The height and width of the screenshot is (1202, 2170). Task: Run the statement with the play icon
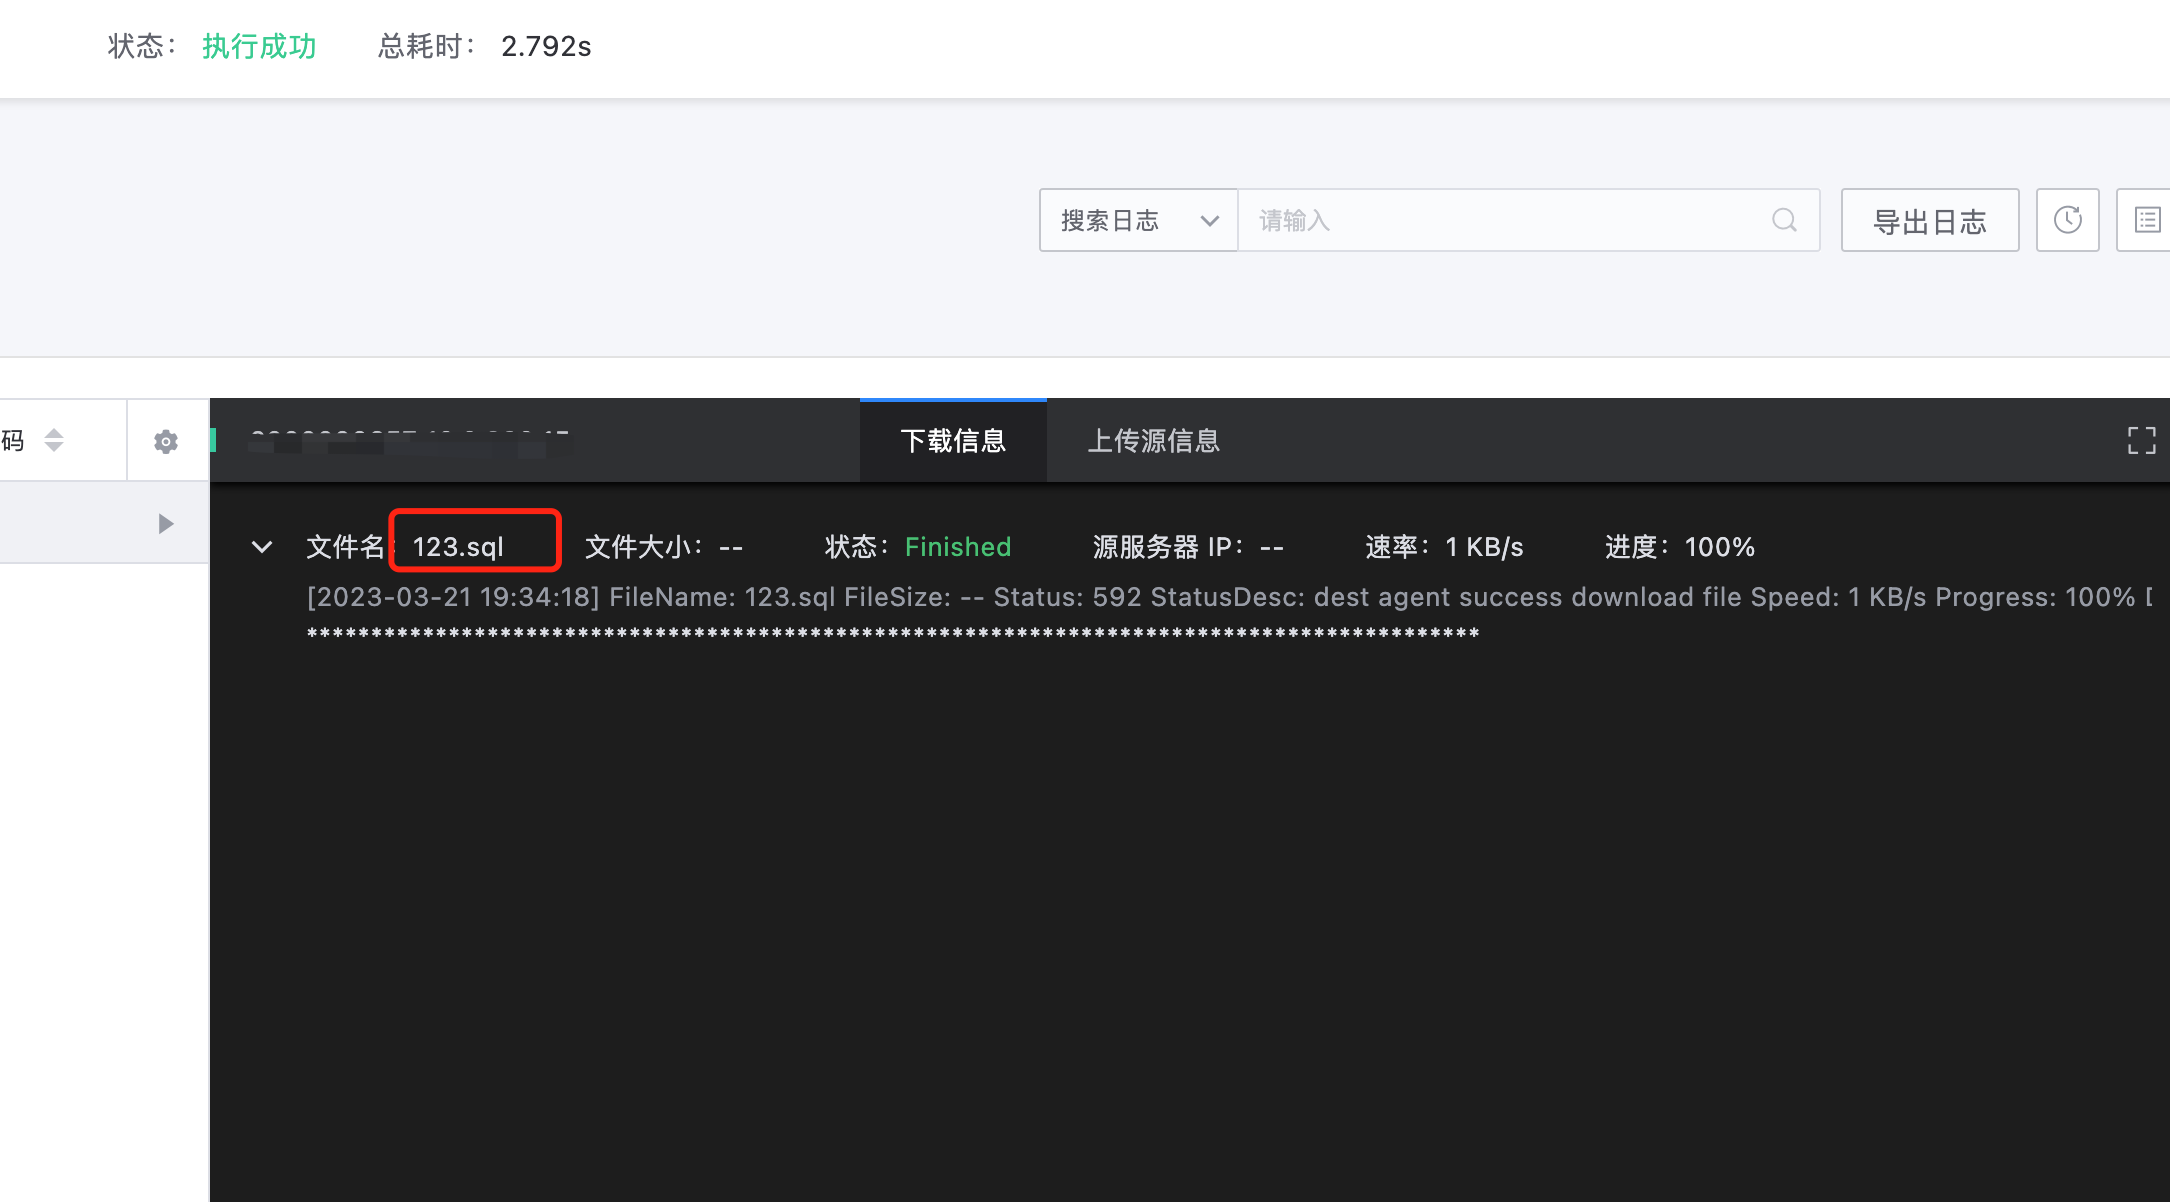coord(166,522)
